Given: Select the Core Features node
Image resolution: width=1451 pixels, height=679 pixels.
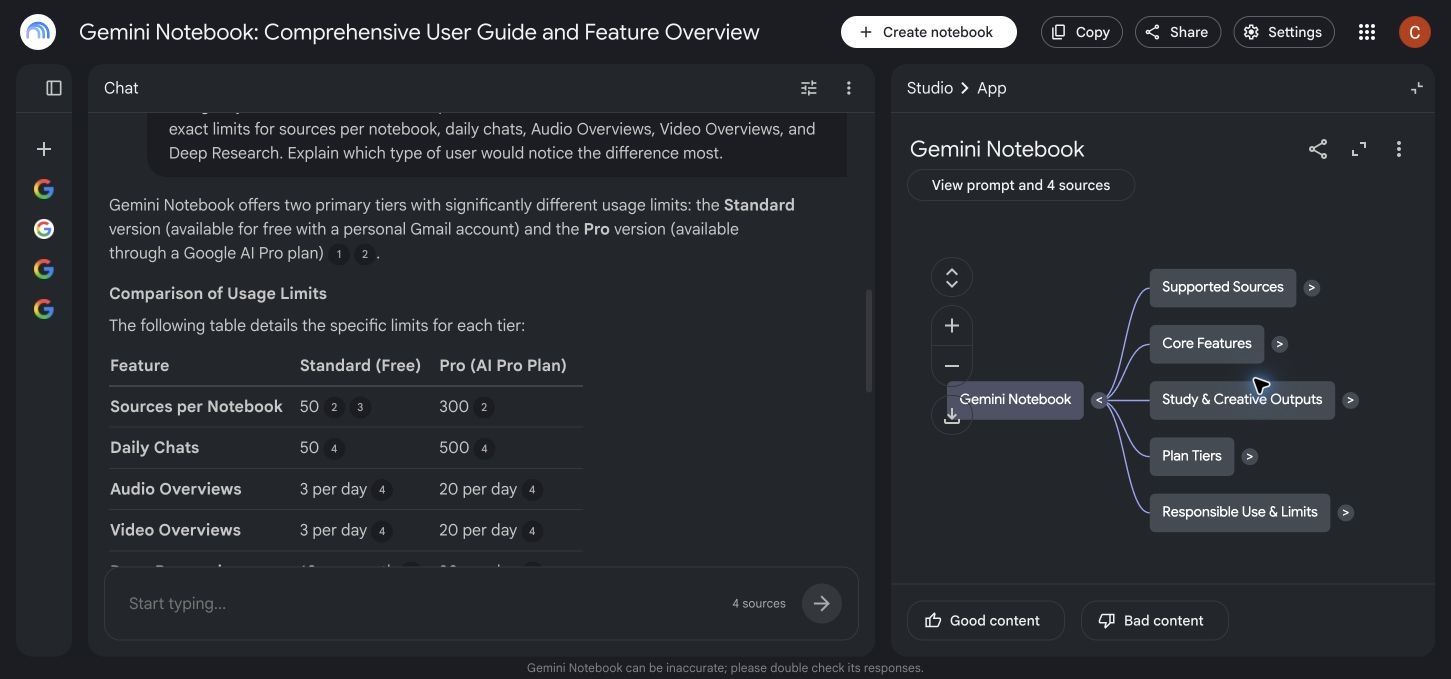Looking at the screenshot, I should click(x=1206, y=343).
